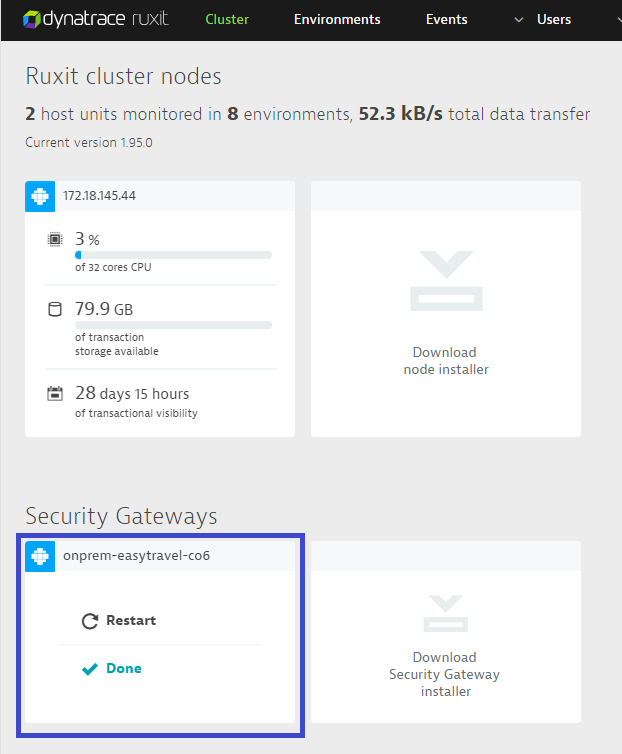Image resolution: width=622 pixels, height=754 pixels.
Task: Click the 79.9 GB storage value
Action: point(104,309)
